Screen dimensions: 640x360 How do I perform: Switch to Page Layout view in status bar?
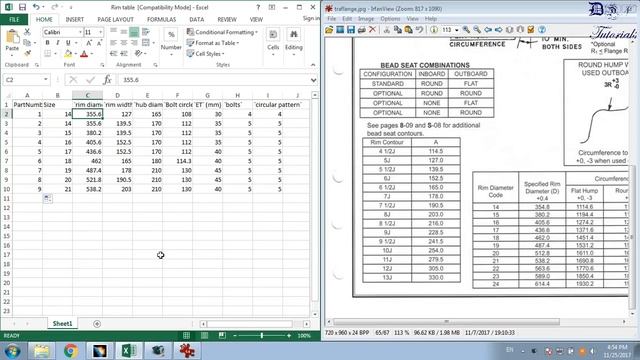tap(204, 336)
